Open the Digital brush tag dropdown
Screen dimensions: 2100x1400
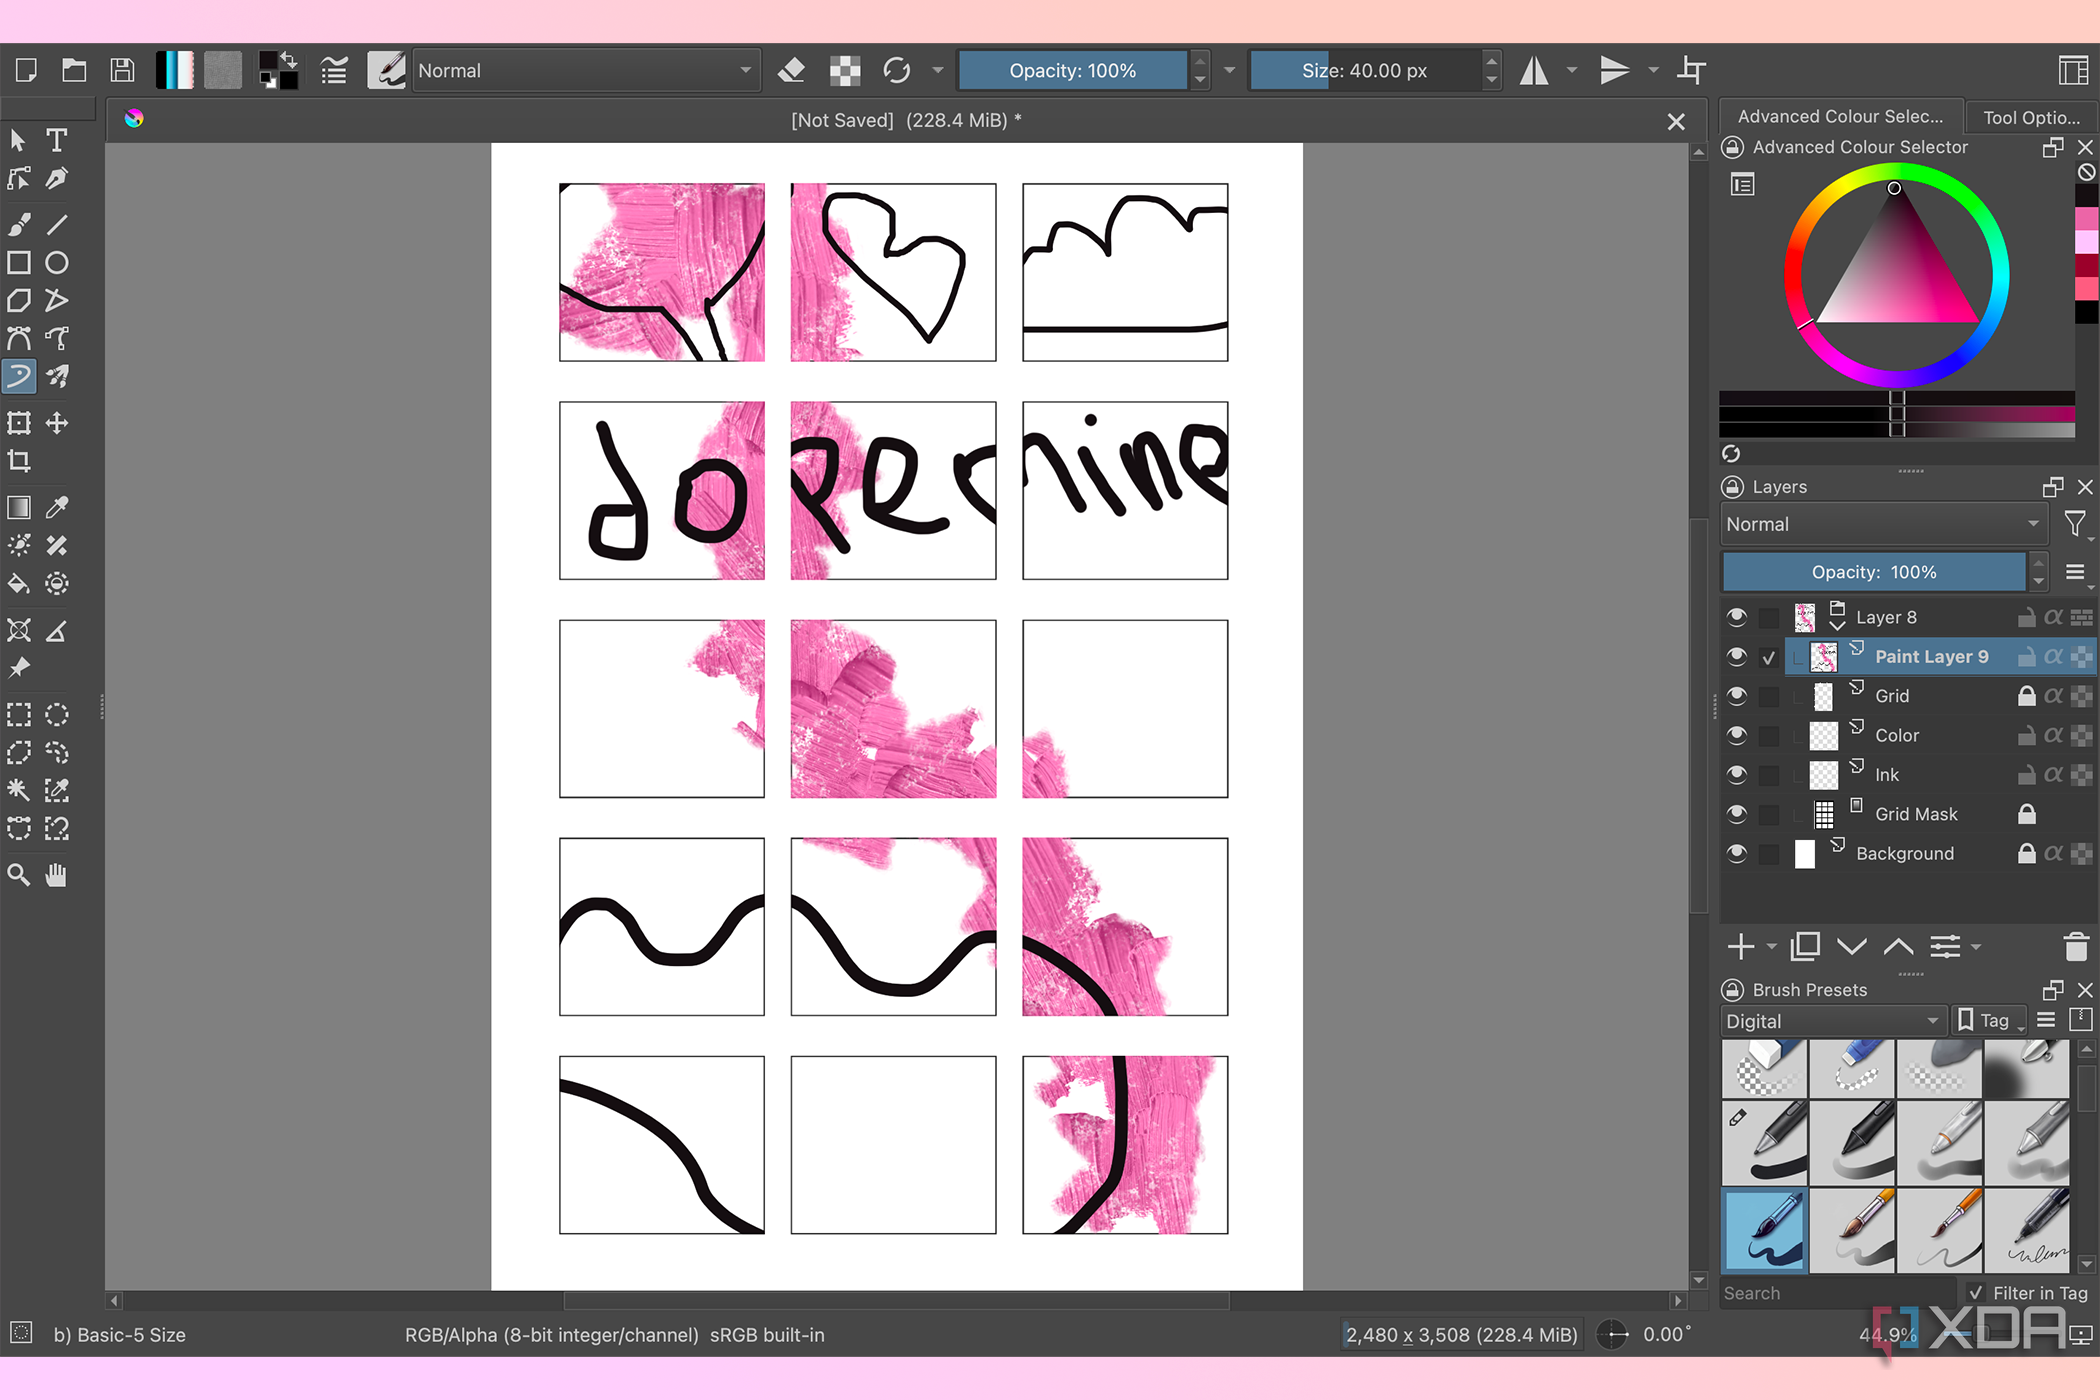pos(1832,1021)
